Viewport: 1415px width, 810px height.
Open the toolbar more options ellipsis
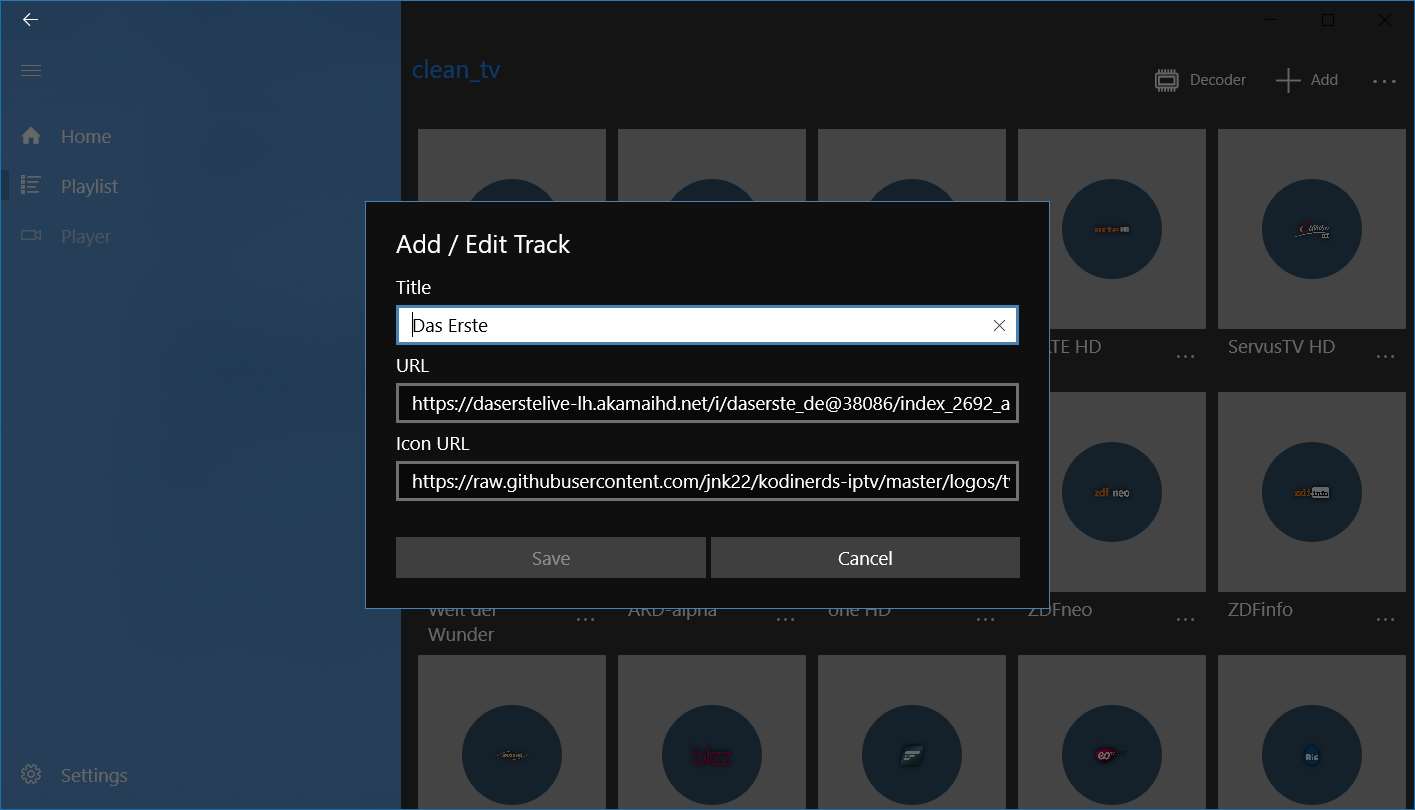[1384, 81]
